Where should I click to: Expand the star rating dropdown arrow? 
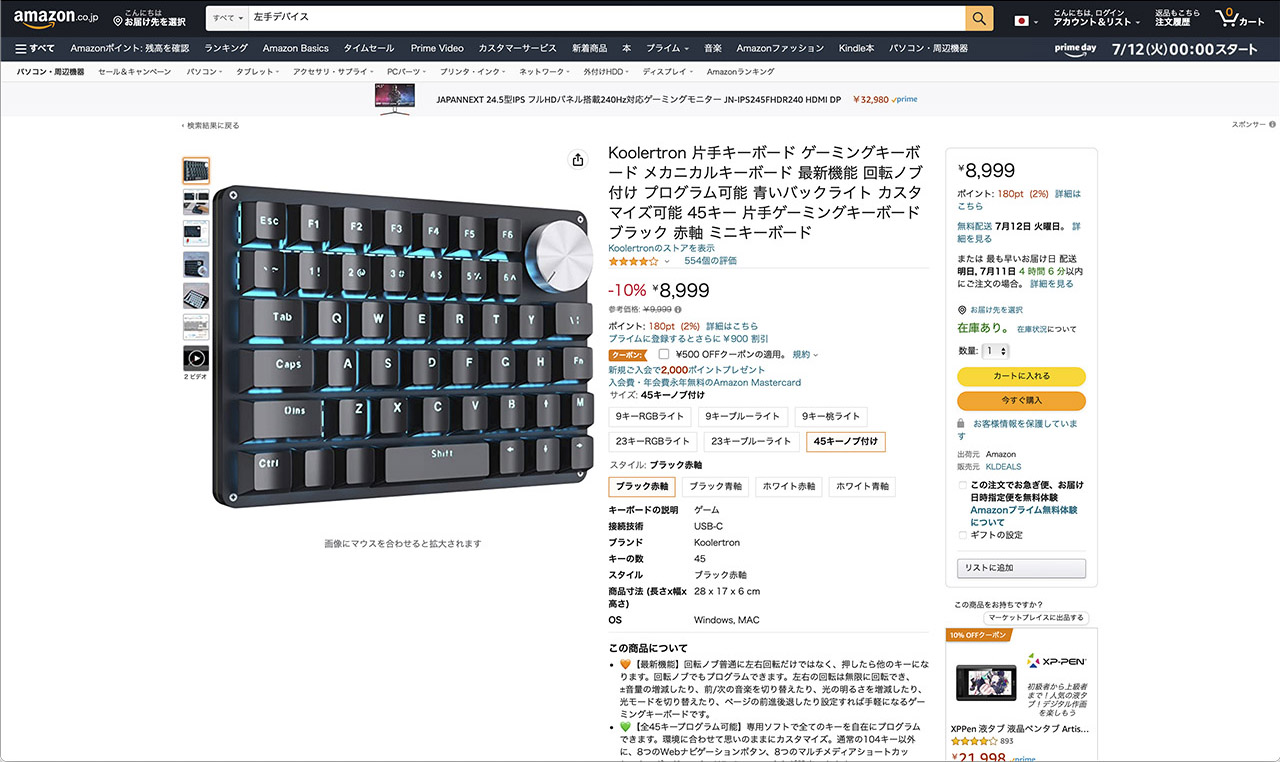(x=668, y=261)
